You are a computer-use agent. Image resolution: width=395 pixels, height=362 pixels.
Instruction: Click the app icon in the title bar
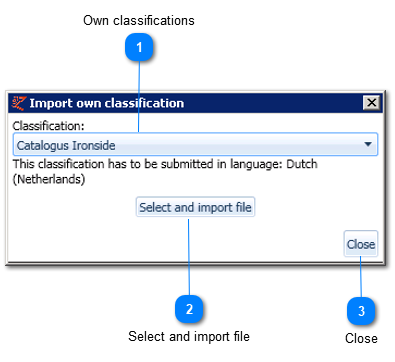click(19, 103)
